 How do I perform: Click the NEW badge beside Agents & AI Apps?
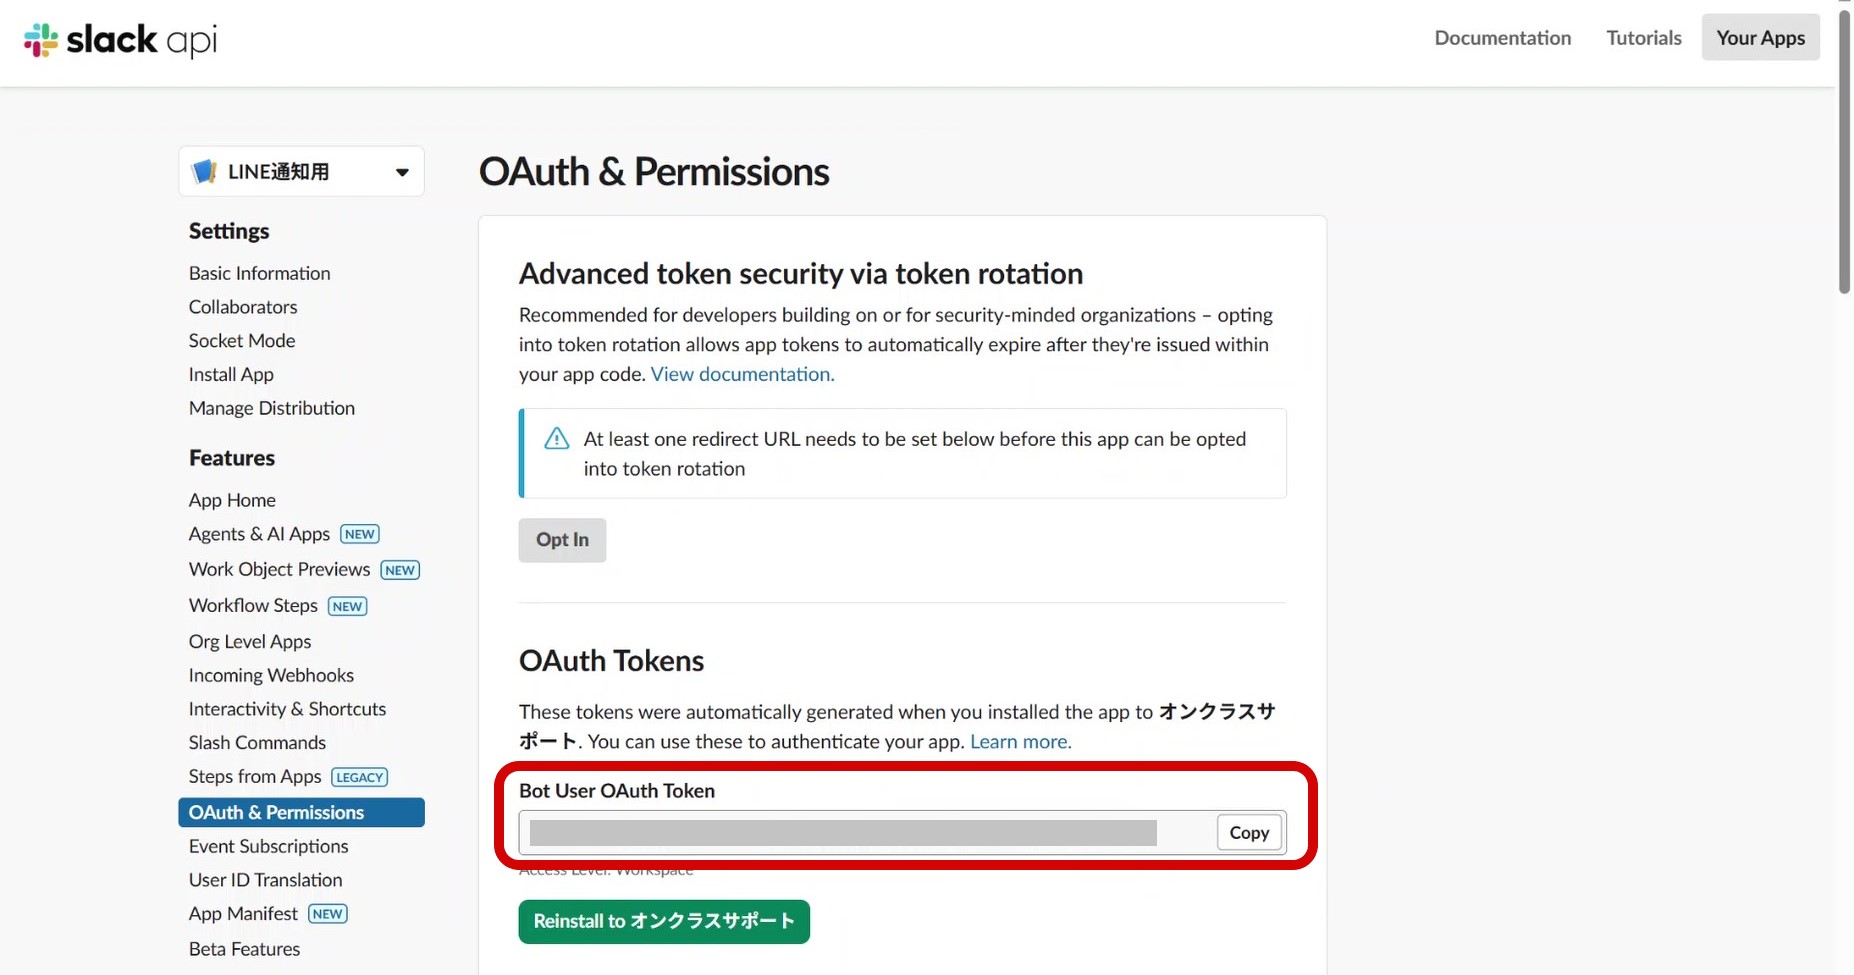(x=359, y=535)
